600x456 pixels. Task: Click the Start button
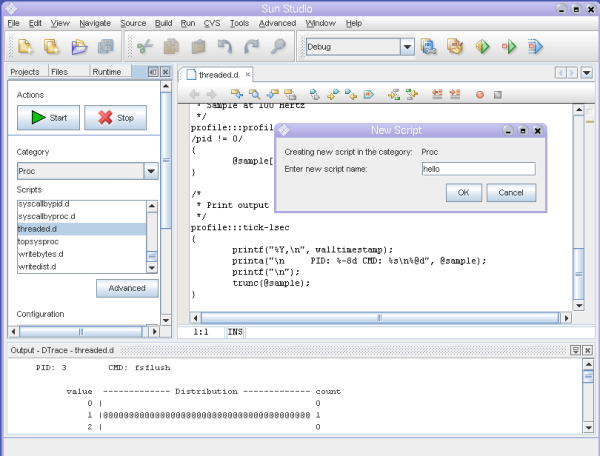[x=48, y=117]
